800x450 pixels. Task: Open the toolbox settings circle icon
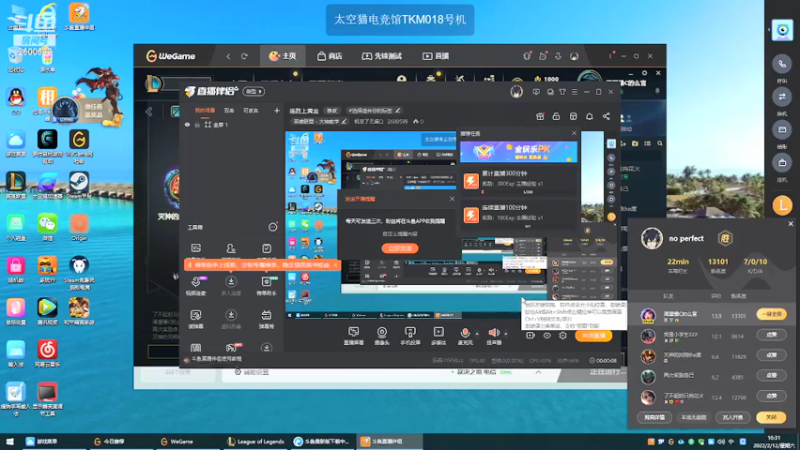pyautogui.click(x=273, y=227)
